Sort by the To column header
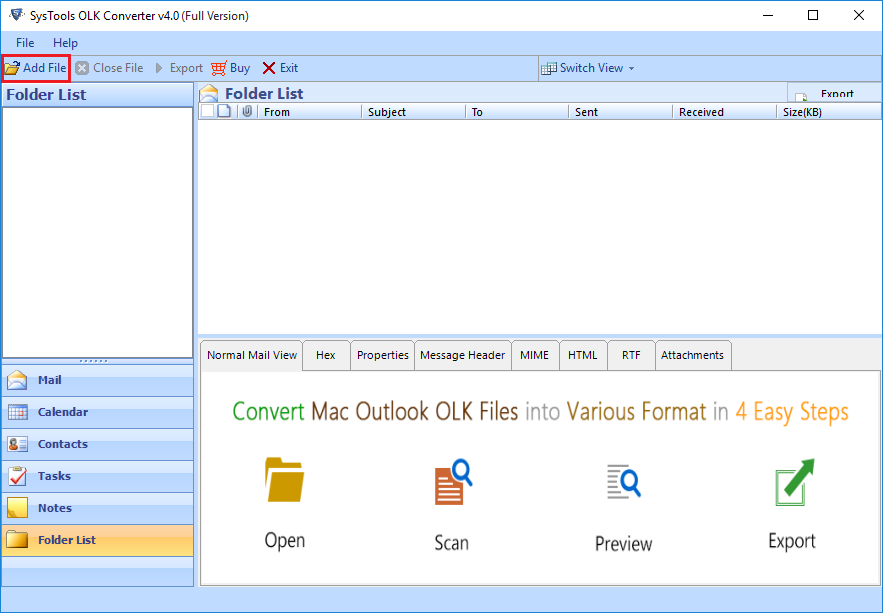 pyautogui.click(x=517, y=112)
